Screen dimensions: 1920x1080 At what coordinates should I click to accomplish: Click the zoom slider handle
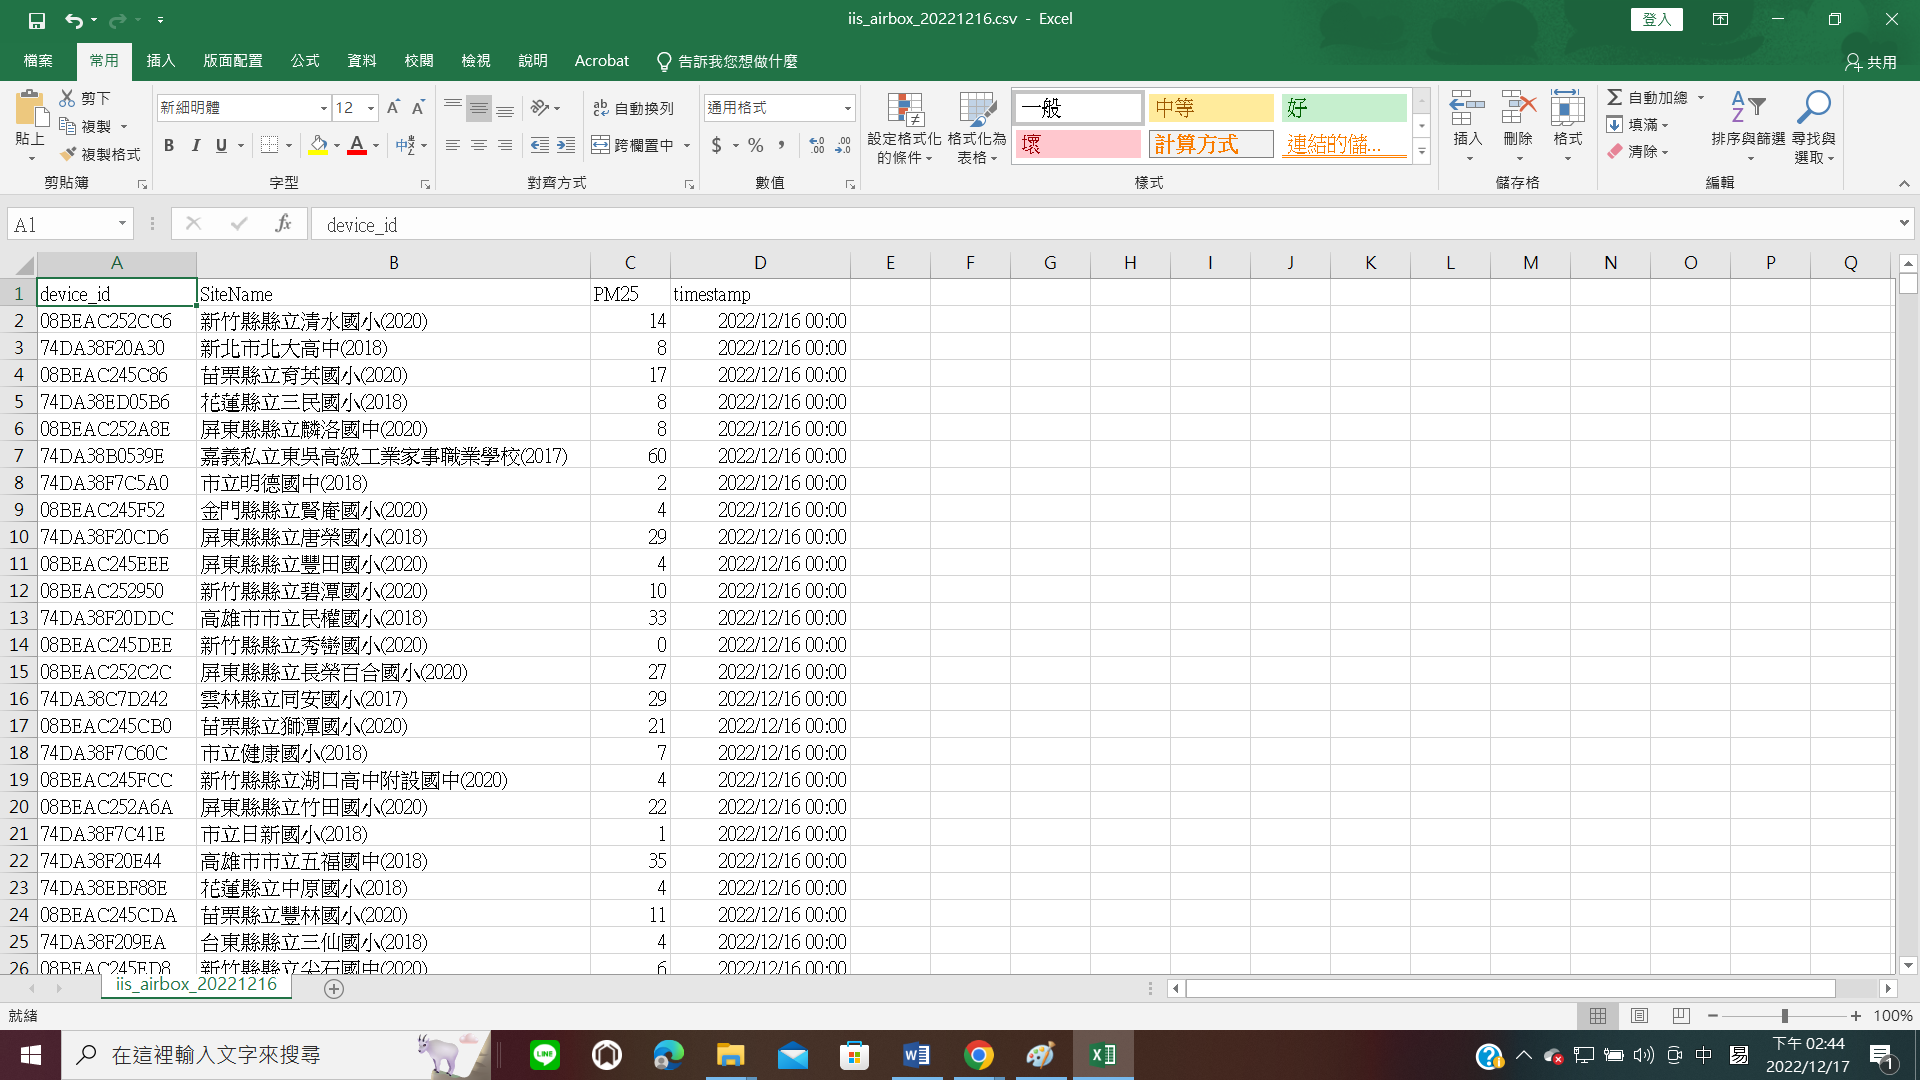tap(1784, 1015)
